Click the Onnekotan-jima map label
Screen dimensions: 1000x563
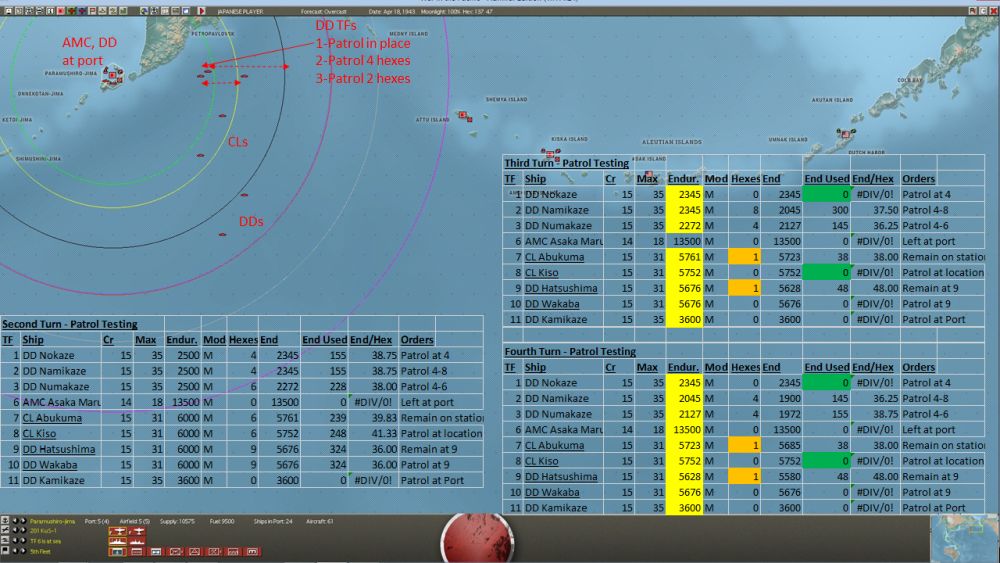pos(40,93)
